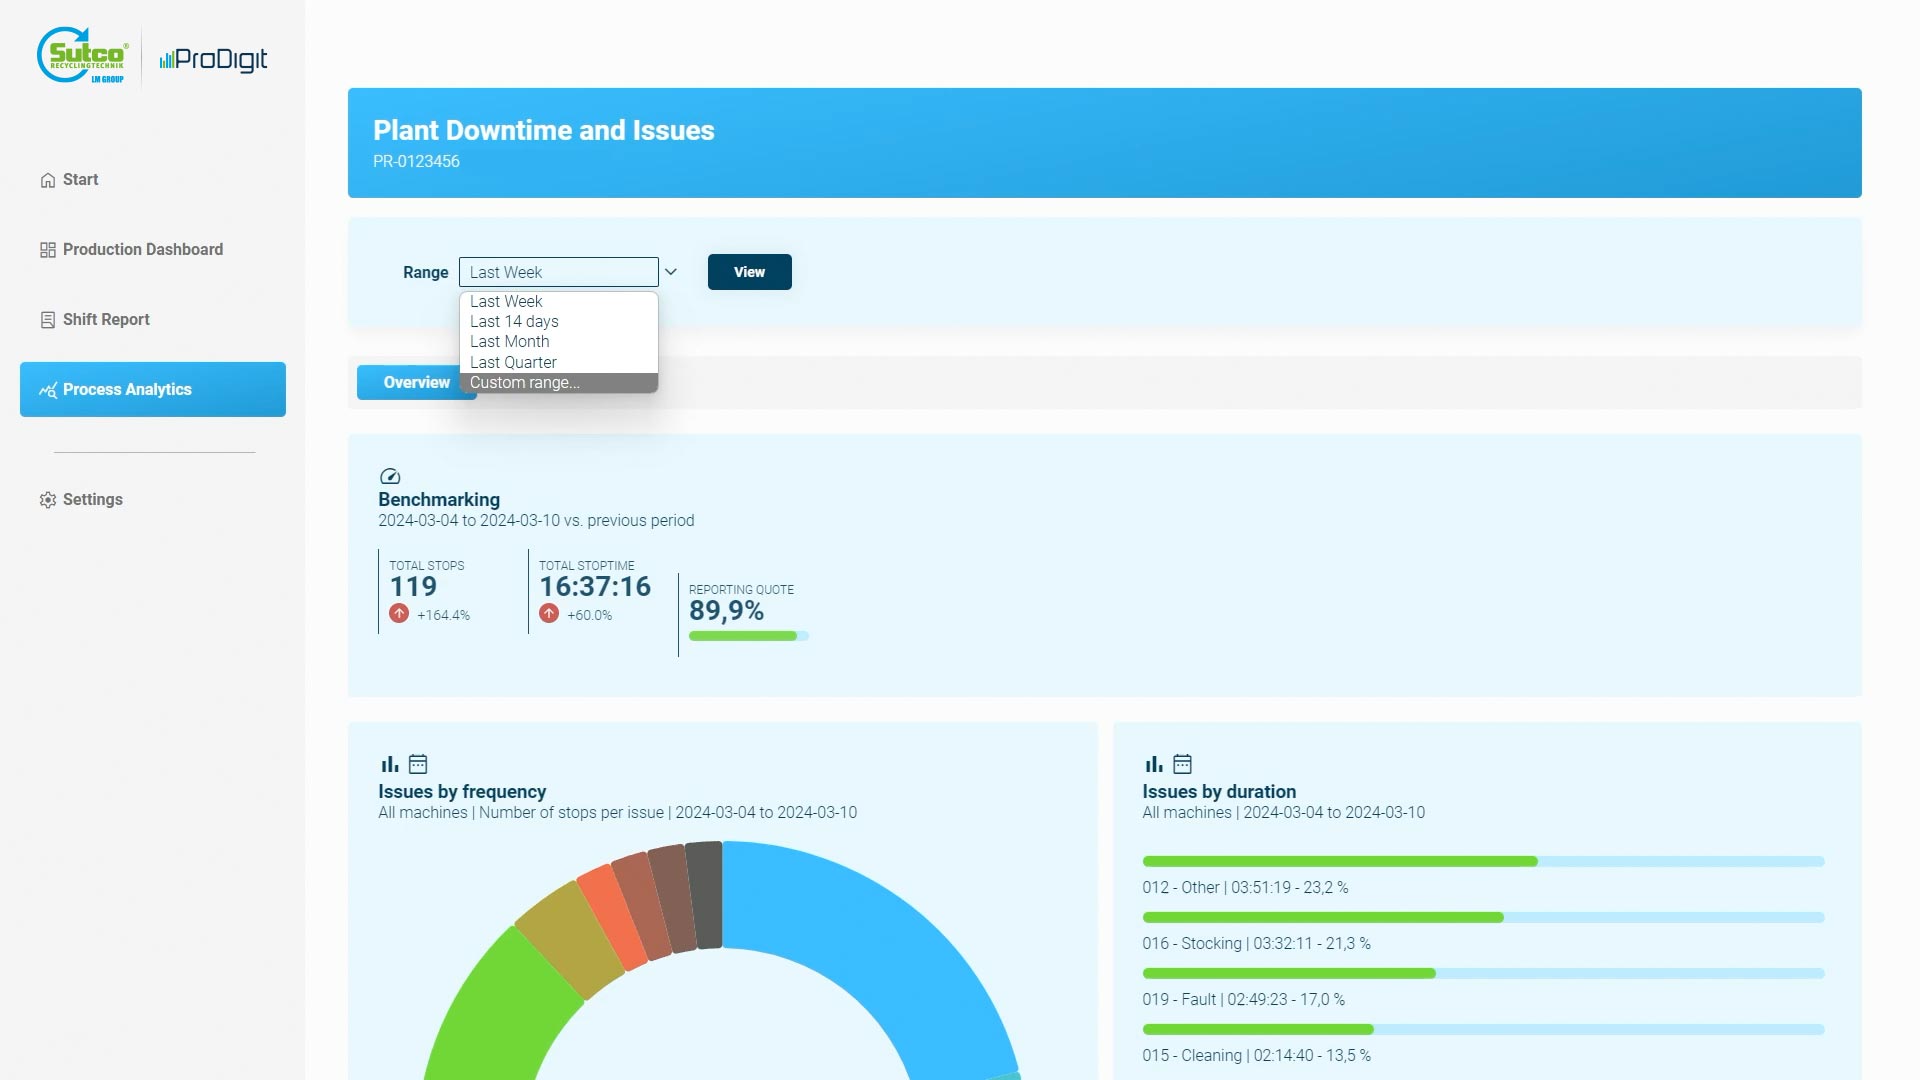Click label 015 - Cleaning | 02:14:40
Viewport: 1920px width, 1080px height.
(1256, 1055)
